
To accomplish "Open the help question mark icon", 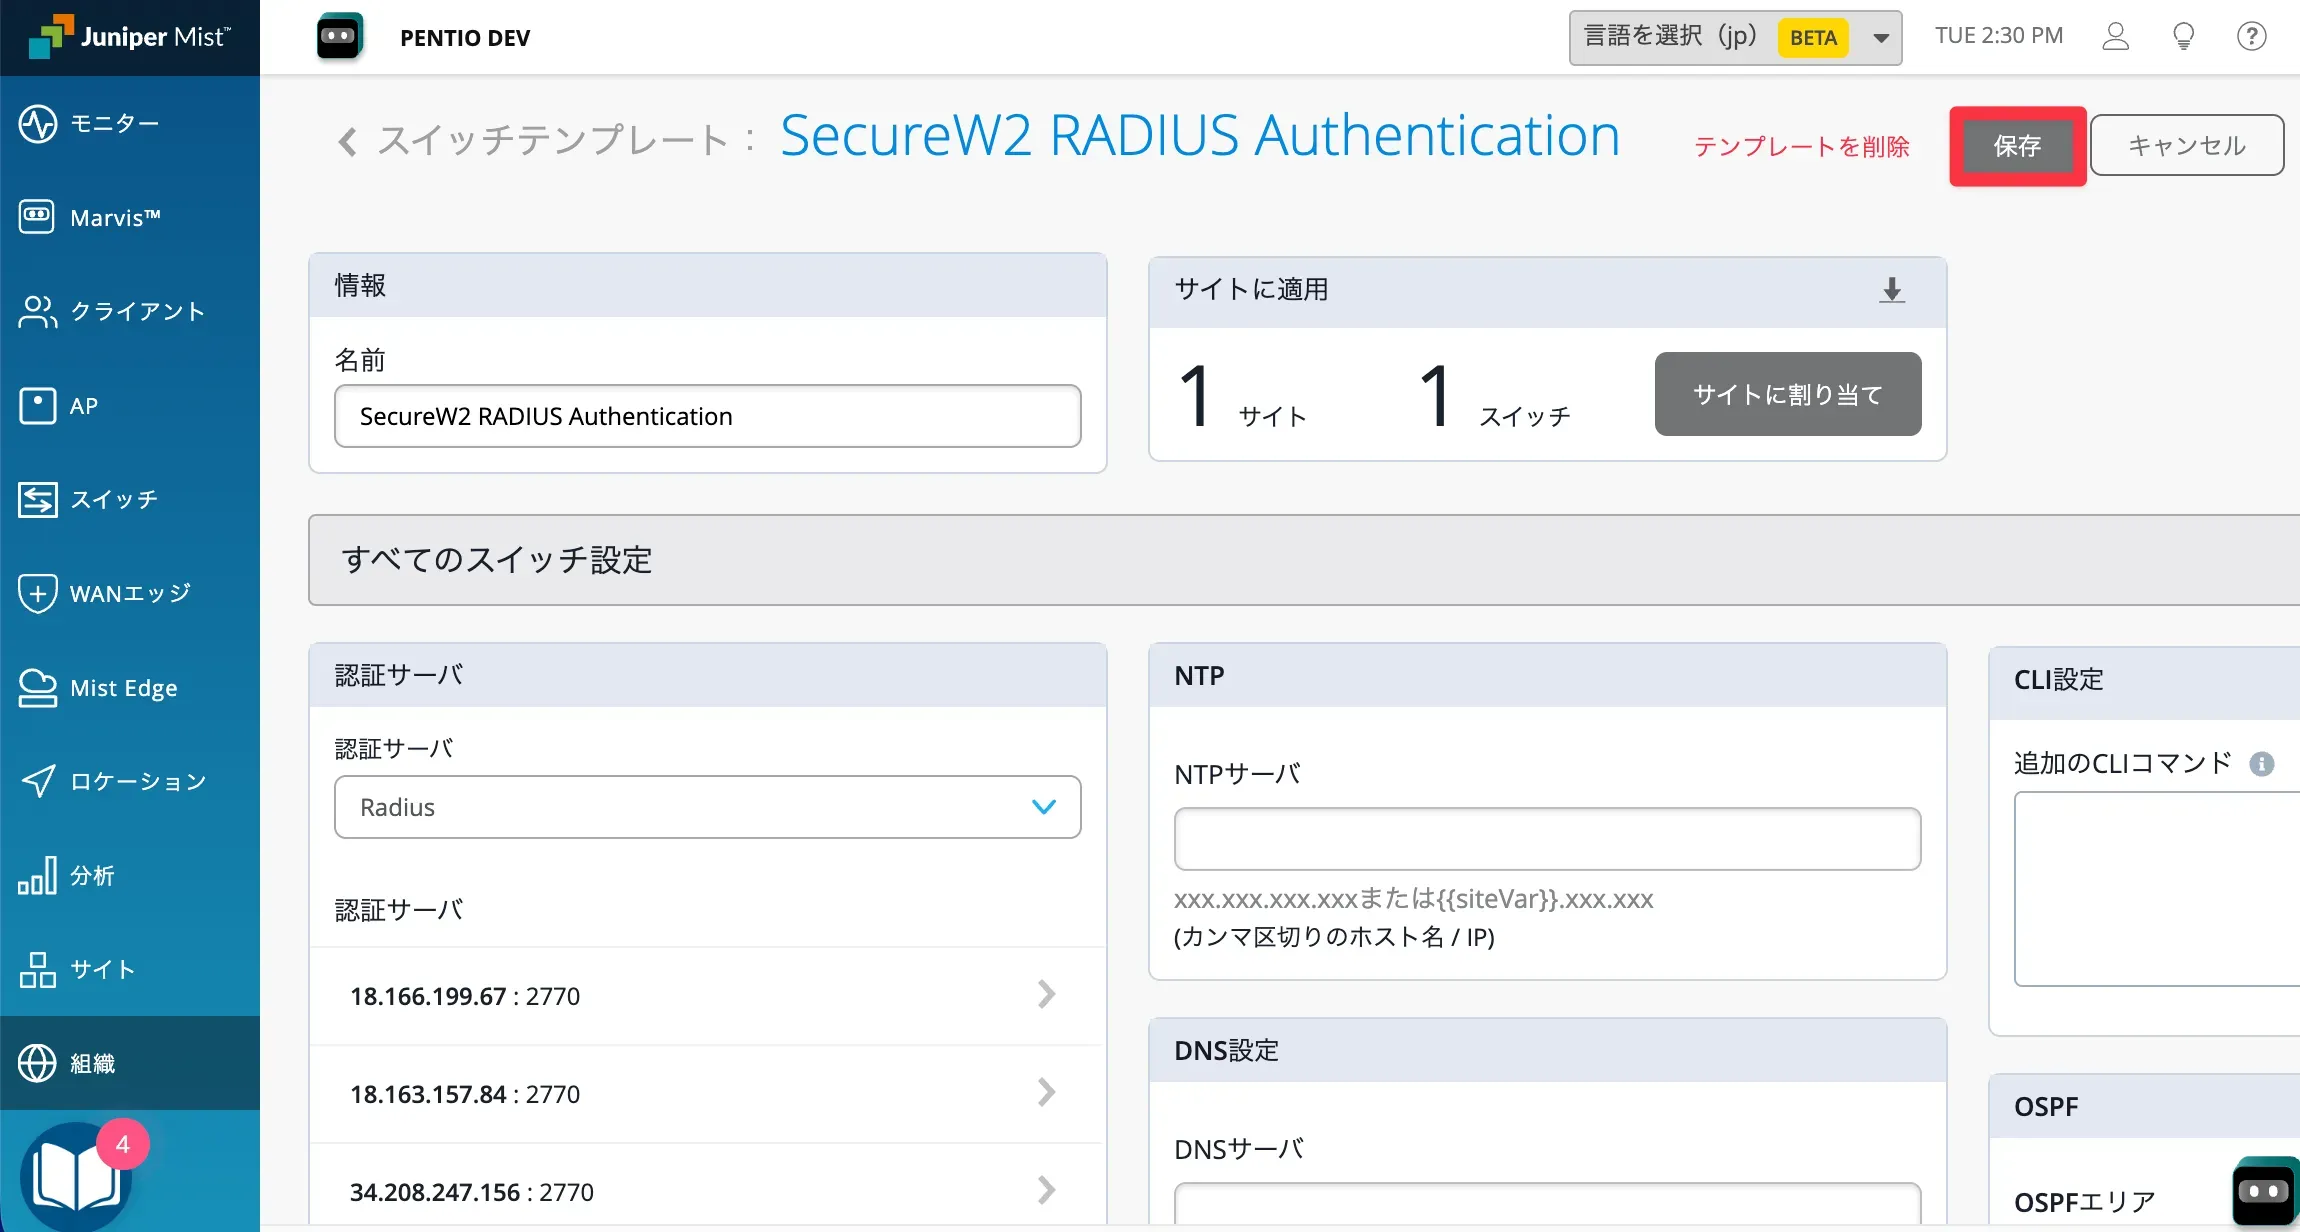I will [2251, 37].
